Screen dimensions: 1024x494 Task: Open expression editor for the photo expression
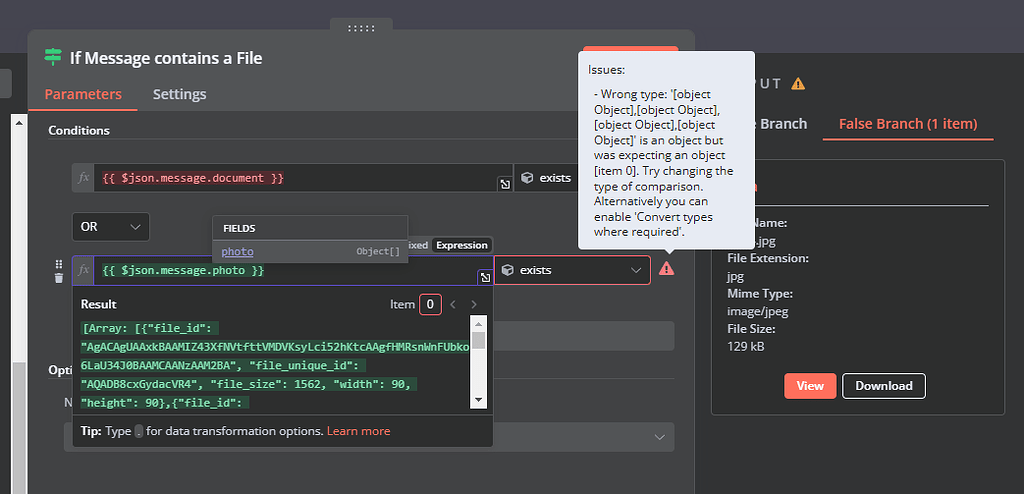point(484,276)
